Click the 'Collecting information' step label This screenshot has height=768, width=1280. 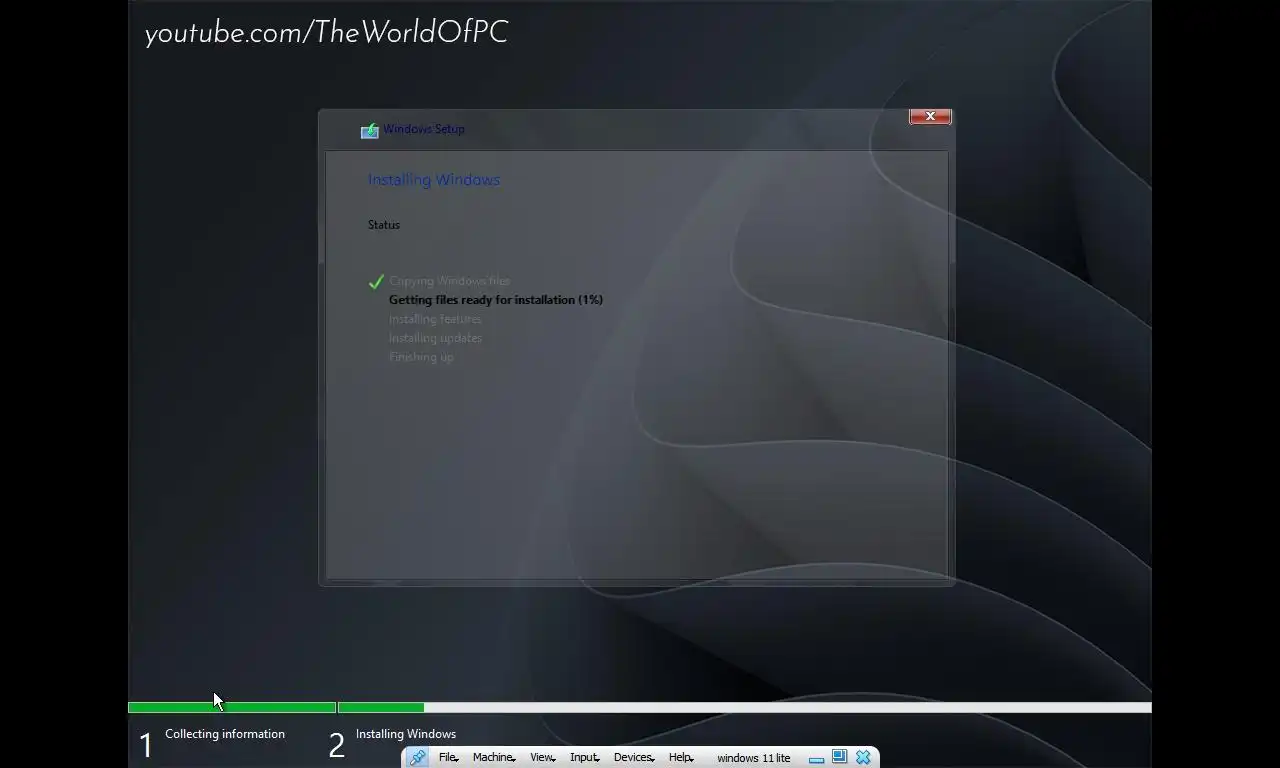[x=225, y=734]
